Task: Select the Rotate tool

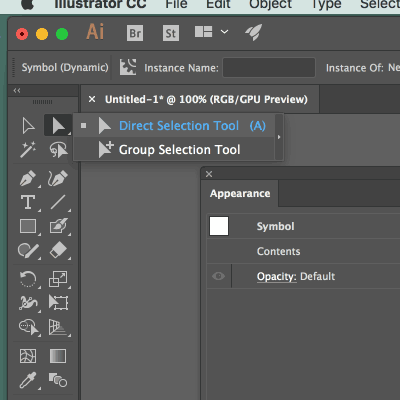Action: 28,279
